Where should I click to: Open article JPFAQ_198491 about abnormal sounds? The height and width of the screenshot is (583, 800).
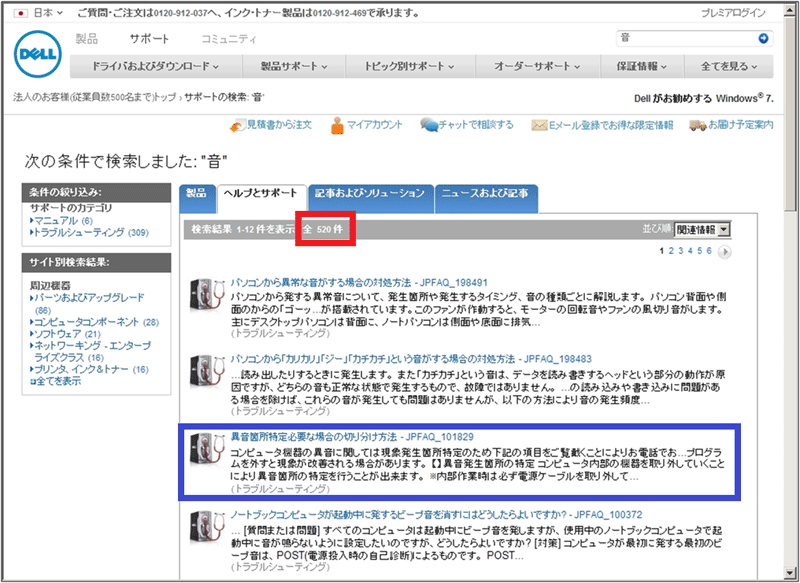point(359,283)
